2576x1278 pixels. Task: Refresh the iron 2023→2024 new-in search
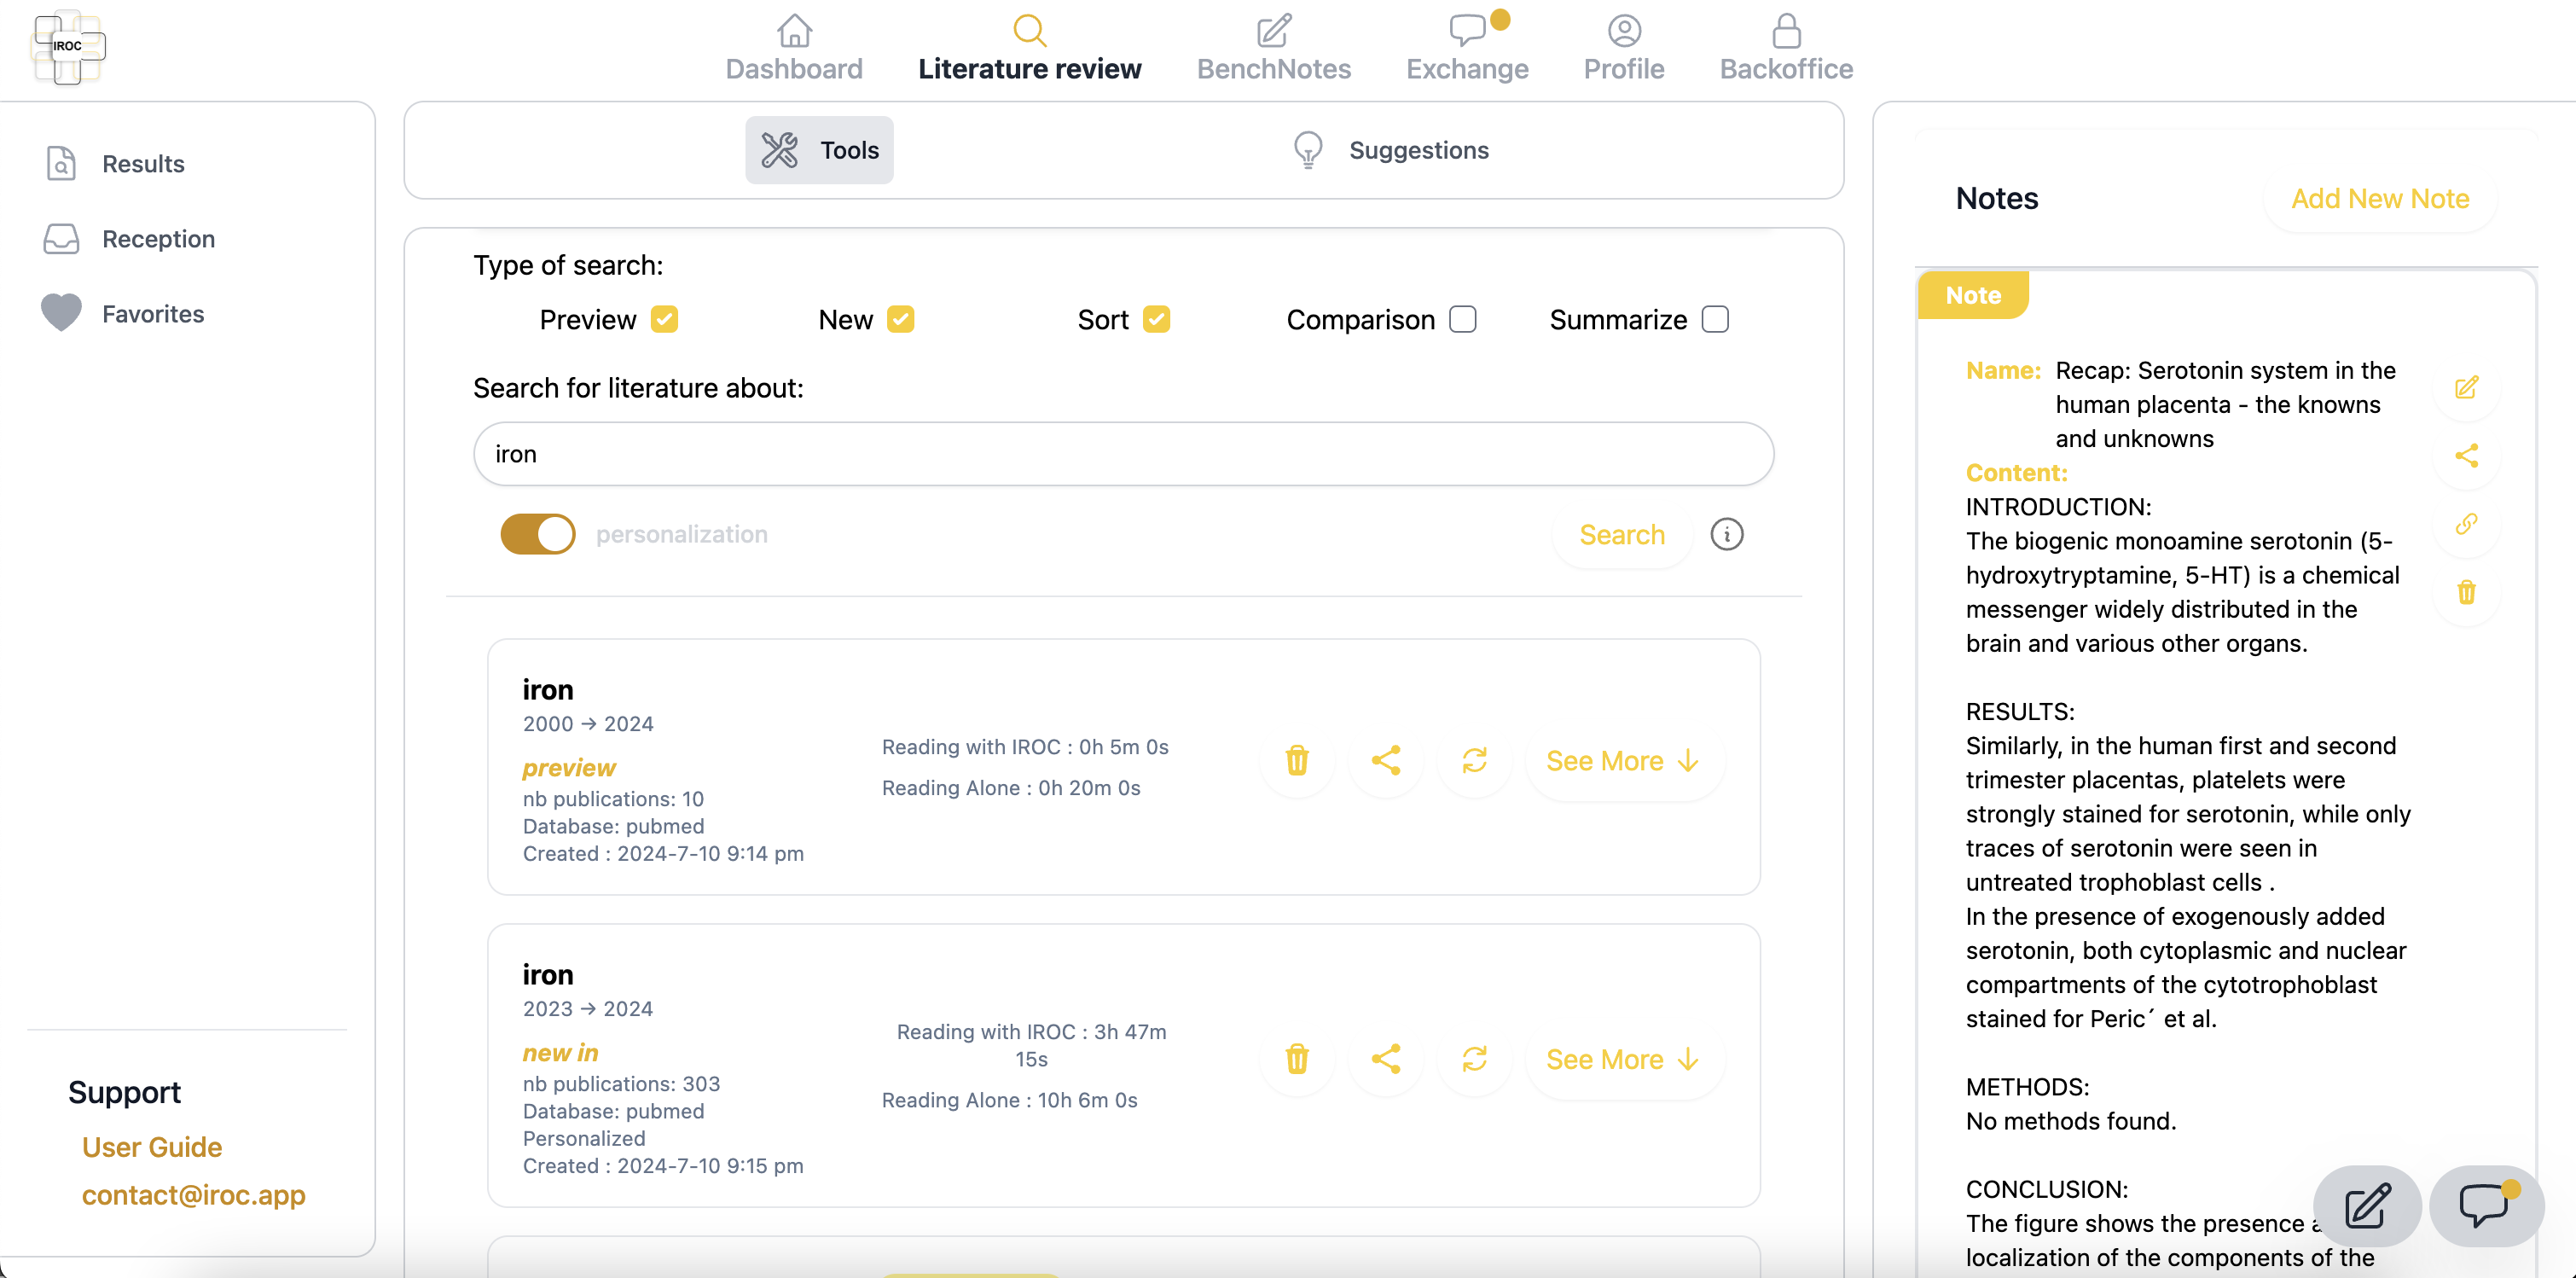pos(1474,1058)
